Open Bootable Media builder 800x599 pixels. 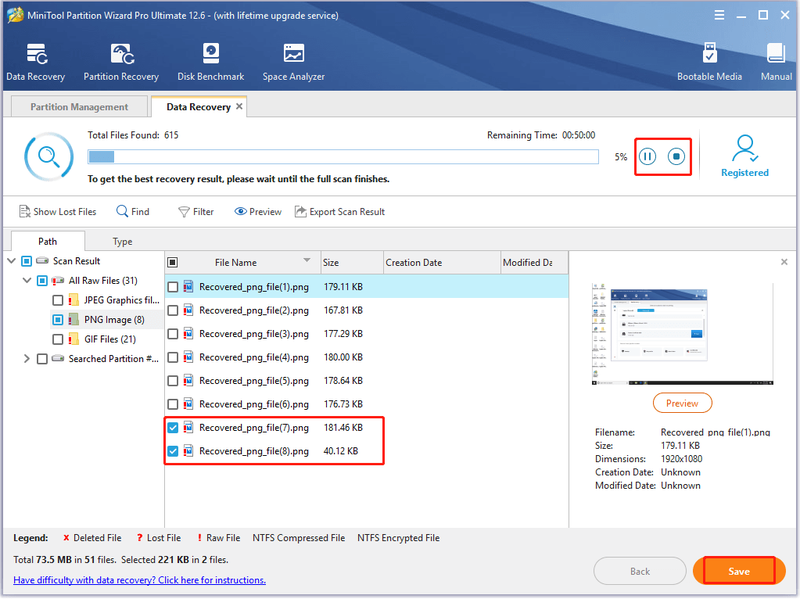709,62
